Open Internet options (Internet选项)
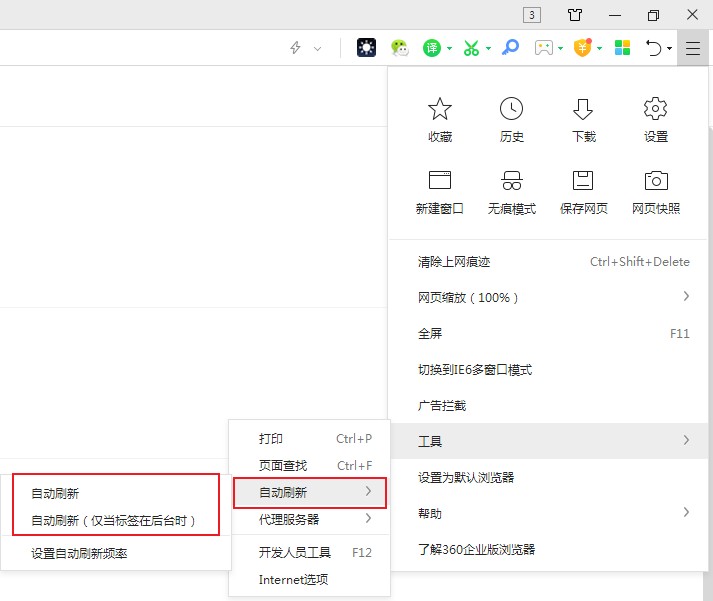 (309, 579)
